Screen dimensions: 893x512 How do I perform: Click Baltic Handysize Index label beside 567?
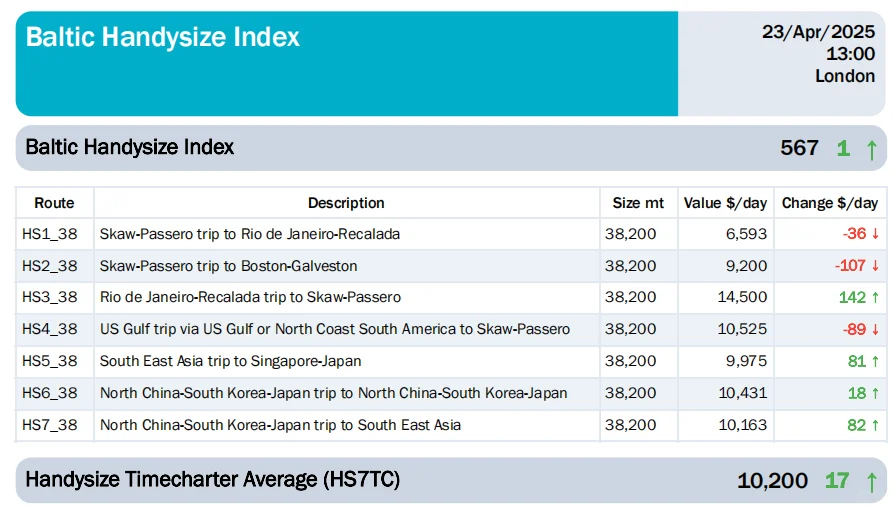(x=129, y=147)
